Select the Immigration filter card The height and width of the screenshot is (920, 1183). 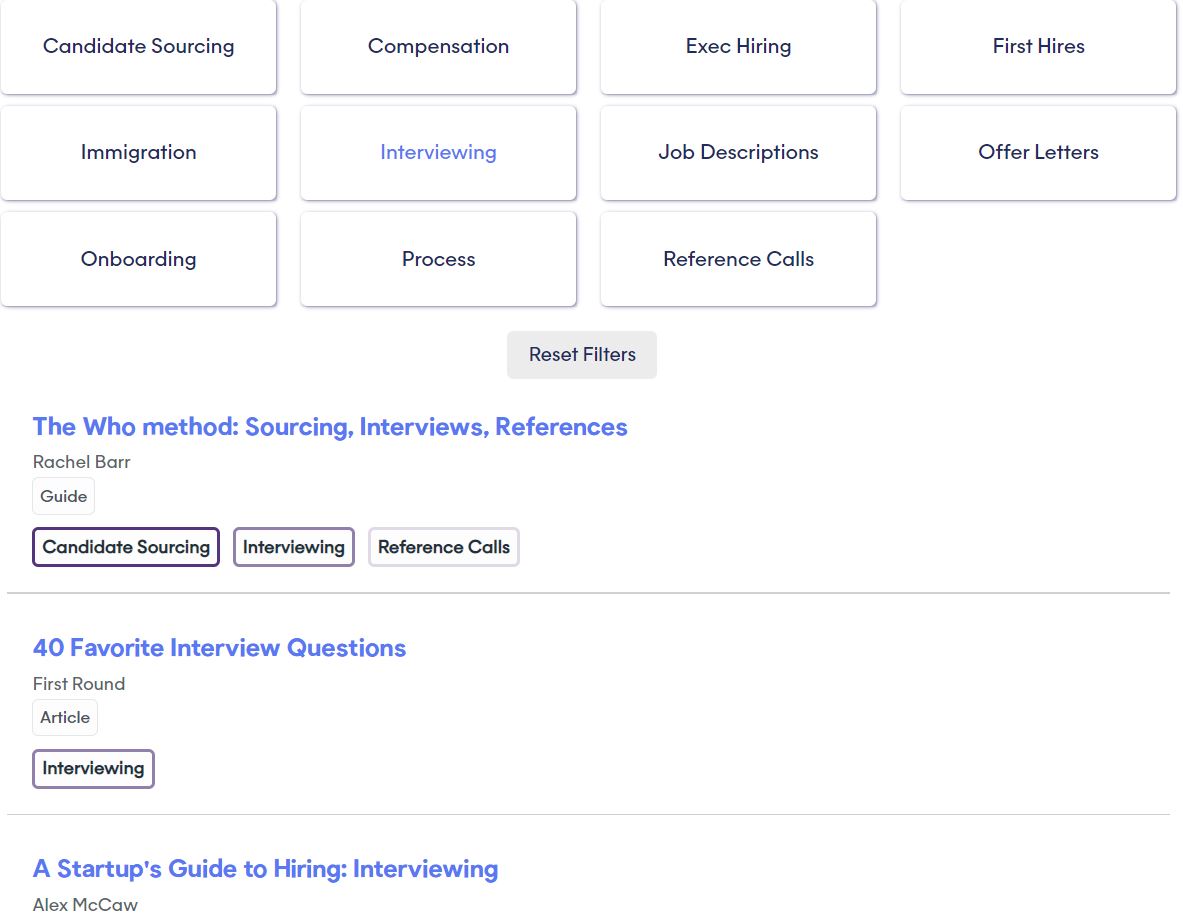[x=138, y=153]
